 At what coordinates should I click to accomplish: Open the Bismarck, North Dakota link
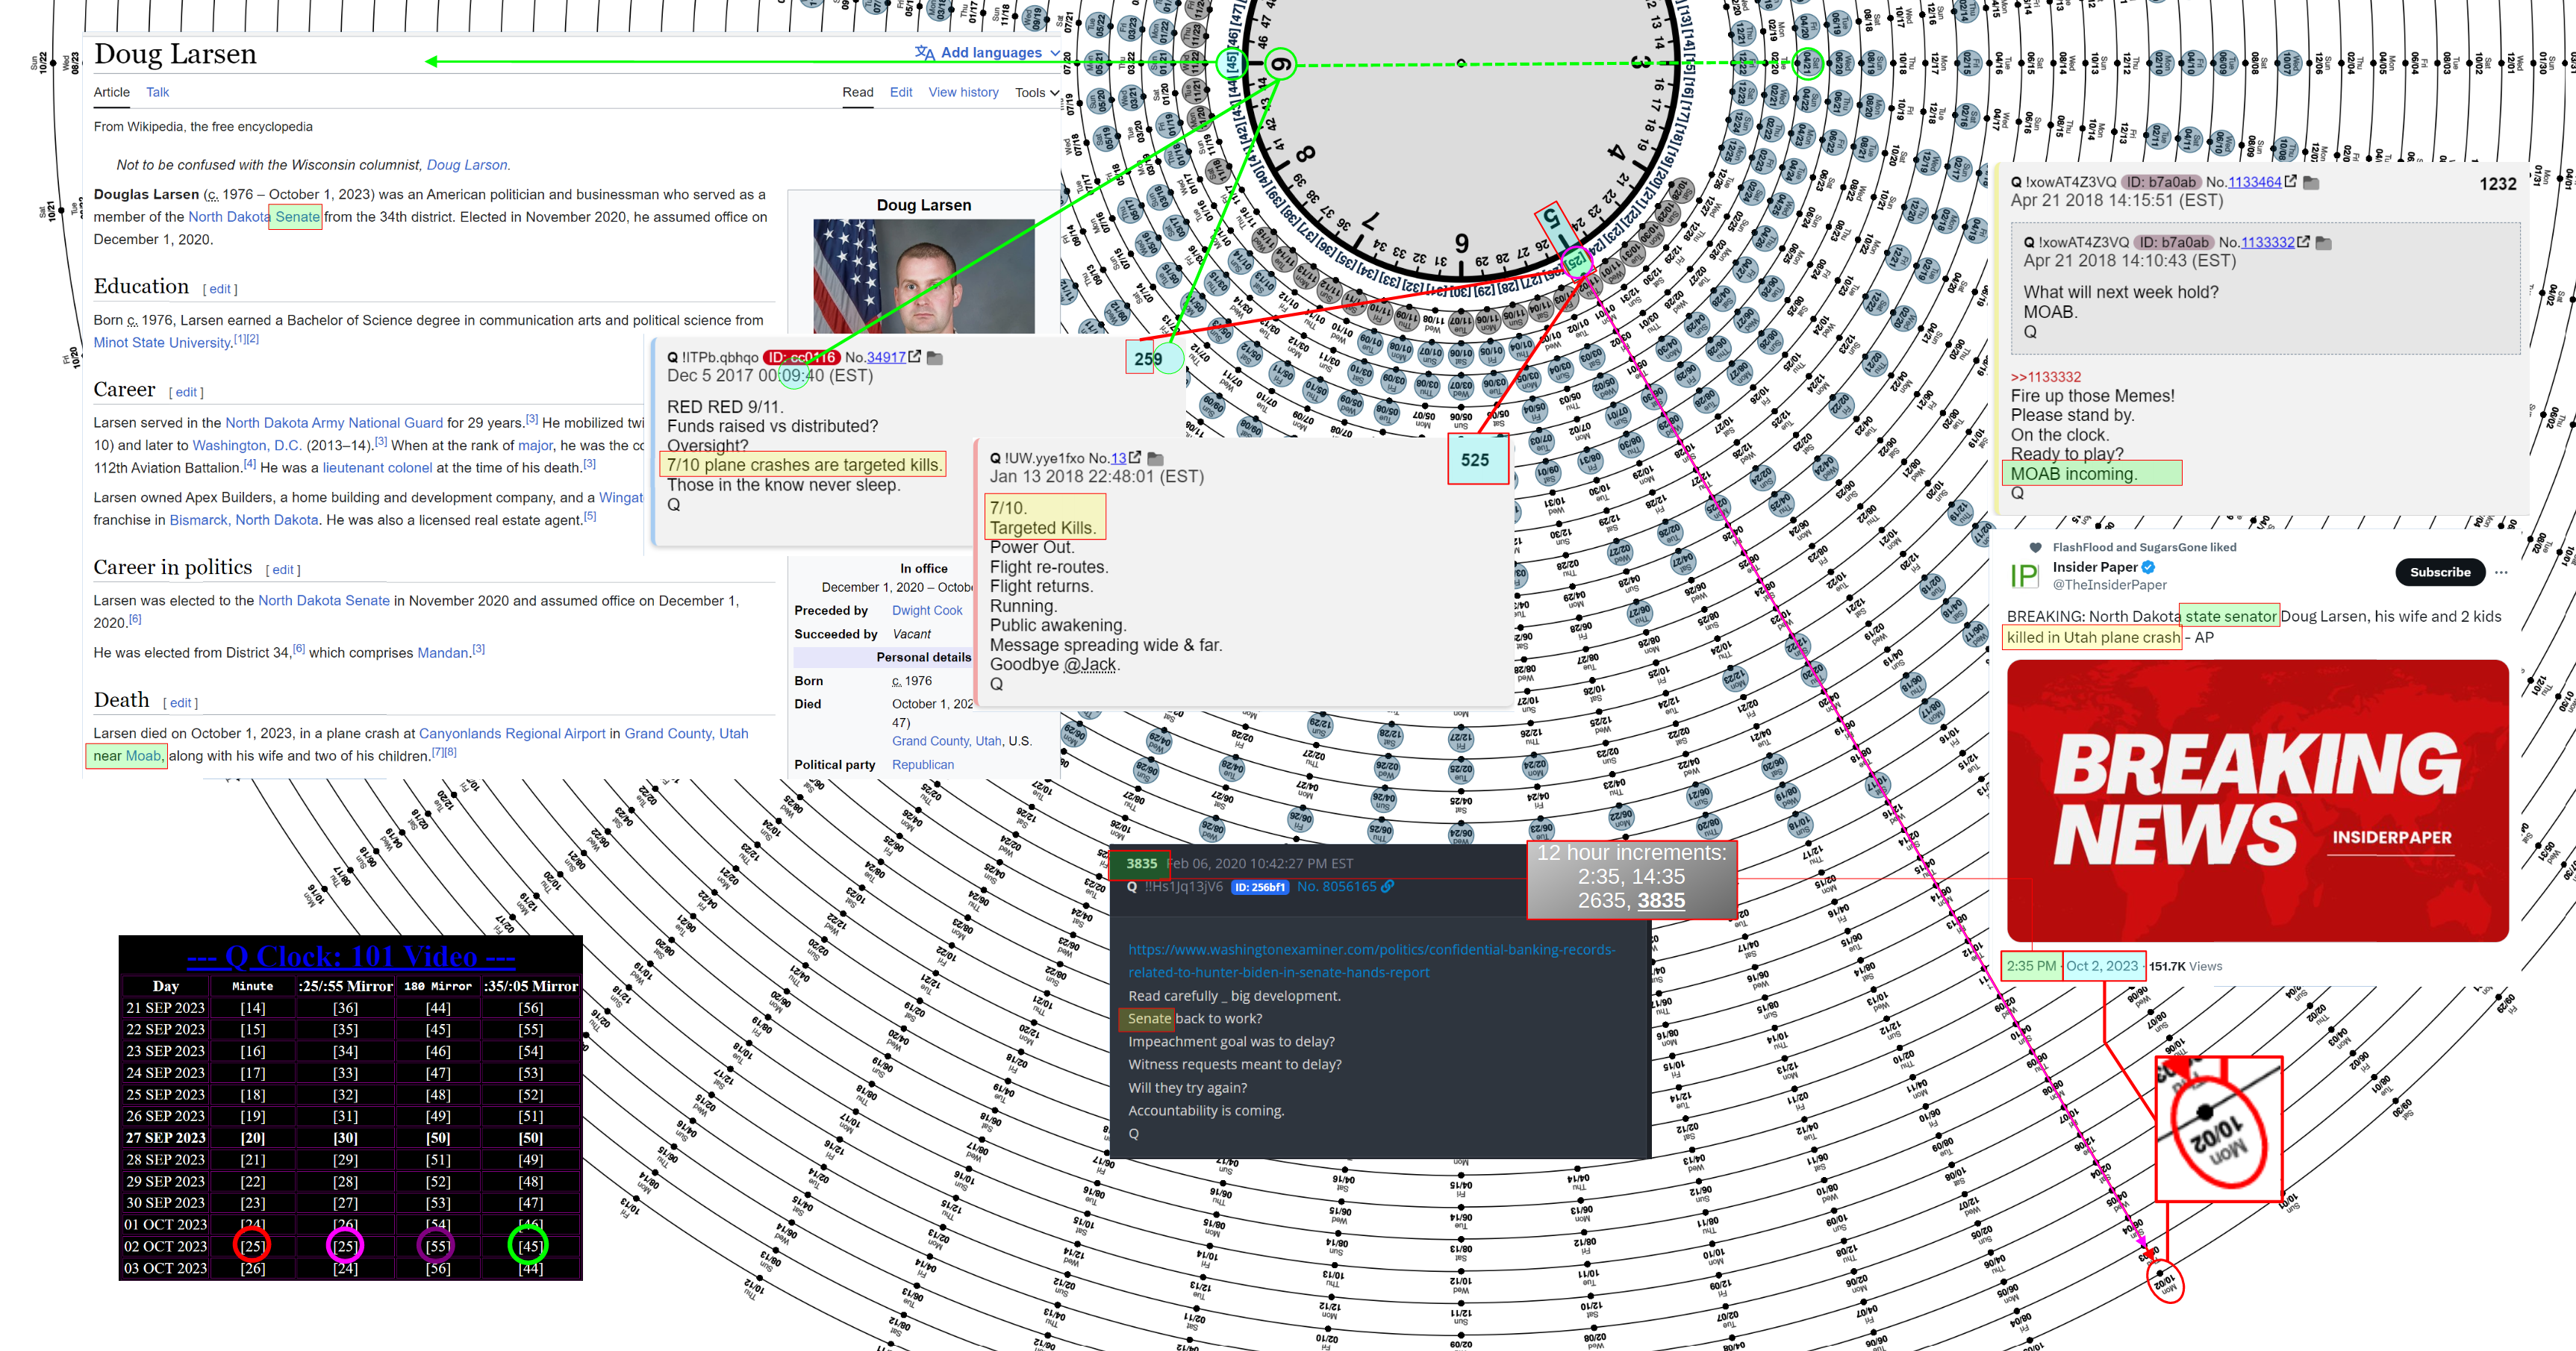tap(244, 520)
